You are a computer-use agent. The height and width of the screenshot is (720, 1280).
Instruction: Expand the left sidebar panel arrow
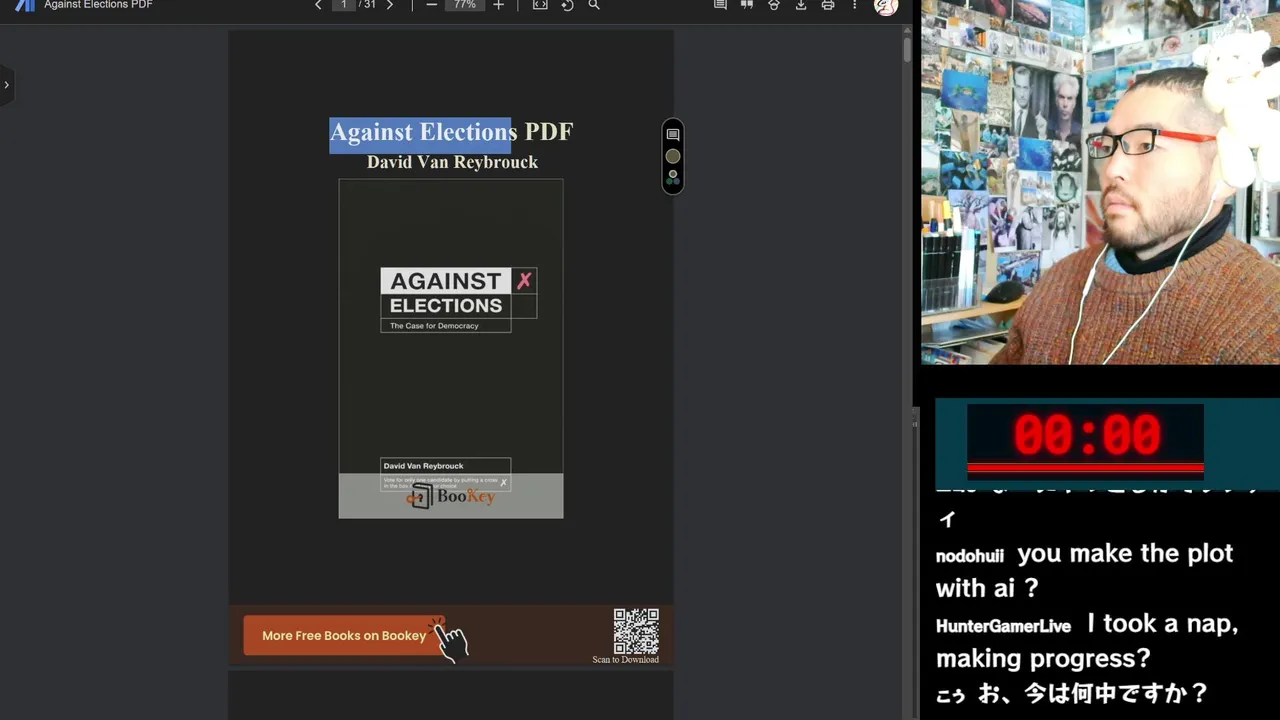6,85
